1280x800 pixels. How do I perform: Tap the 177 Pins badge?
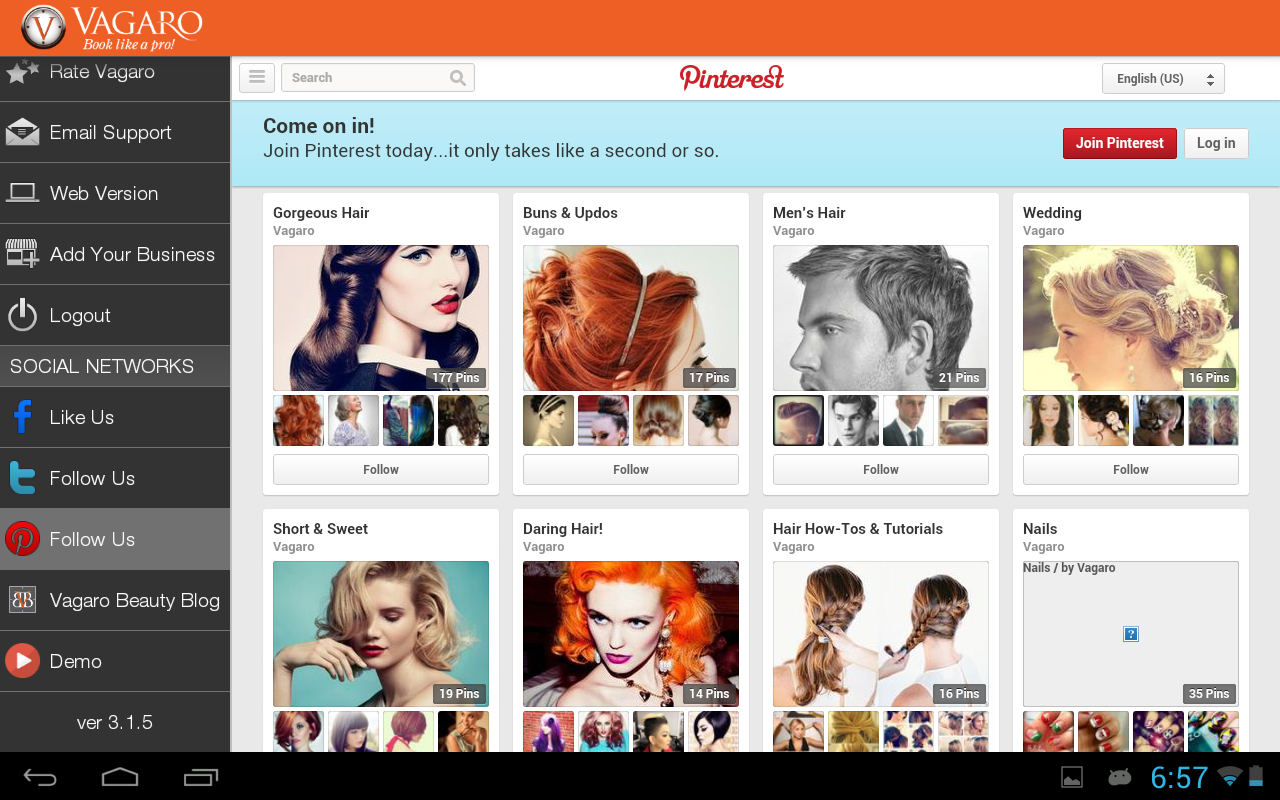click(456, 378)
